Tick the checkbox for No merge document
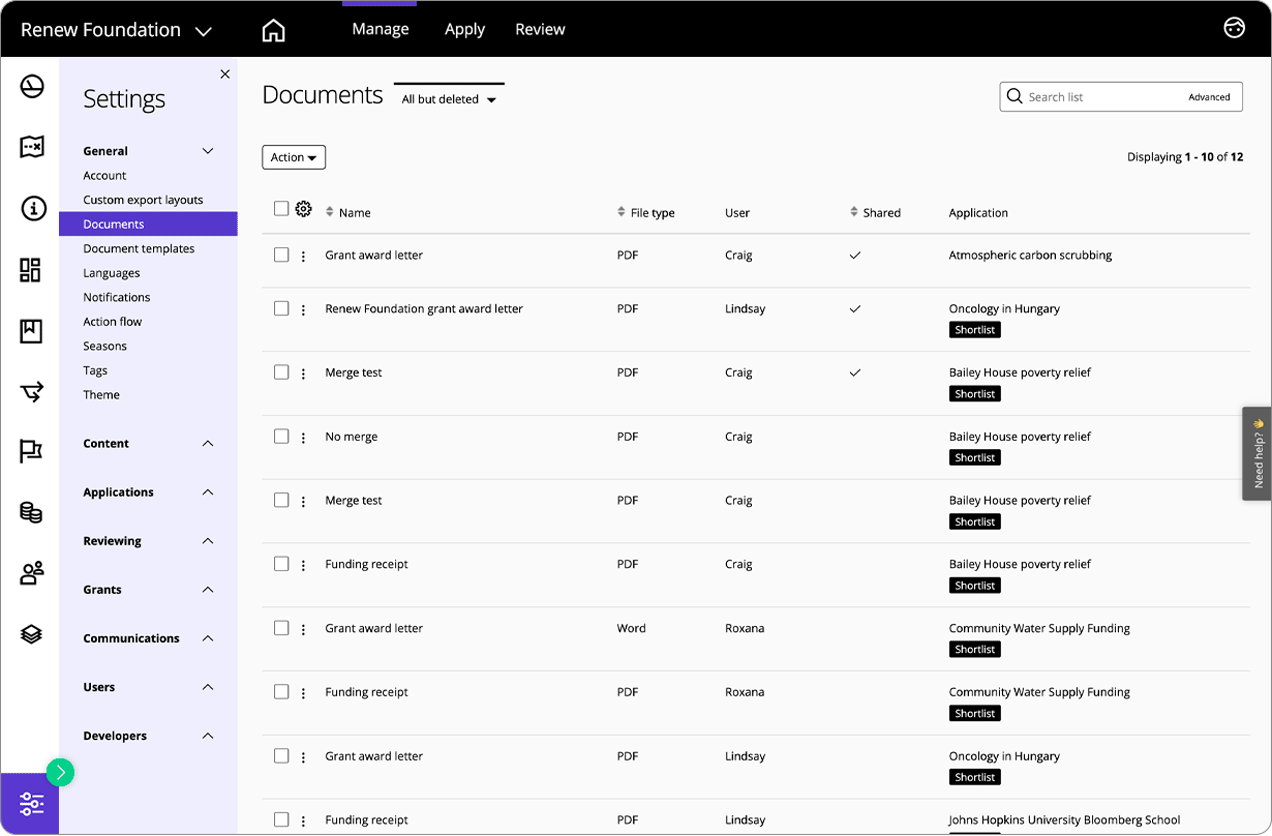The image size is (1272, 836). (x=281, y=436)
